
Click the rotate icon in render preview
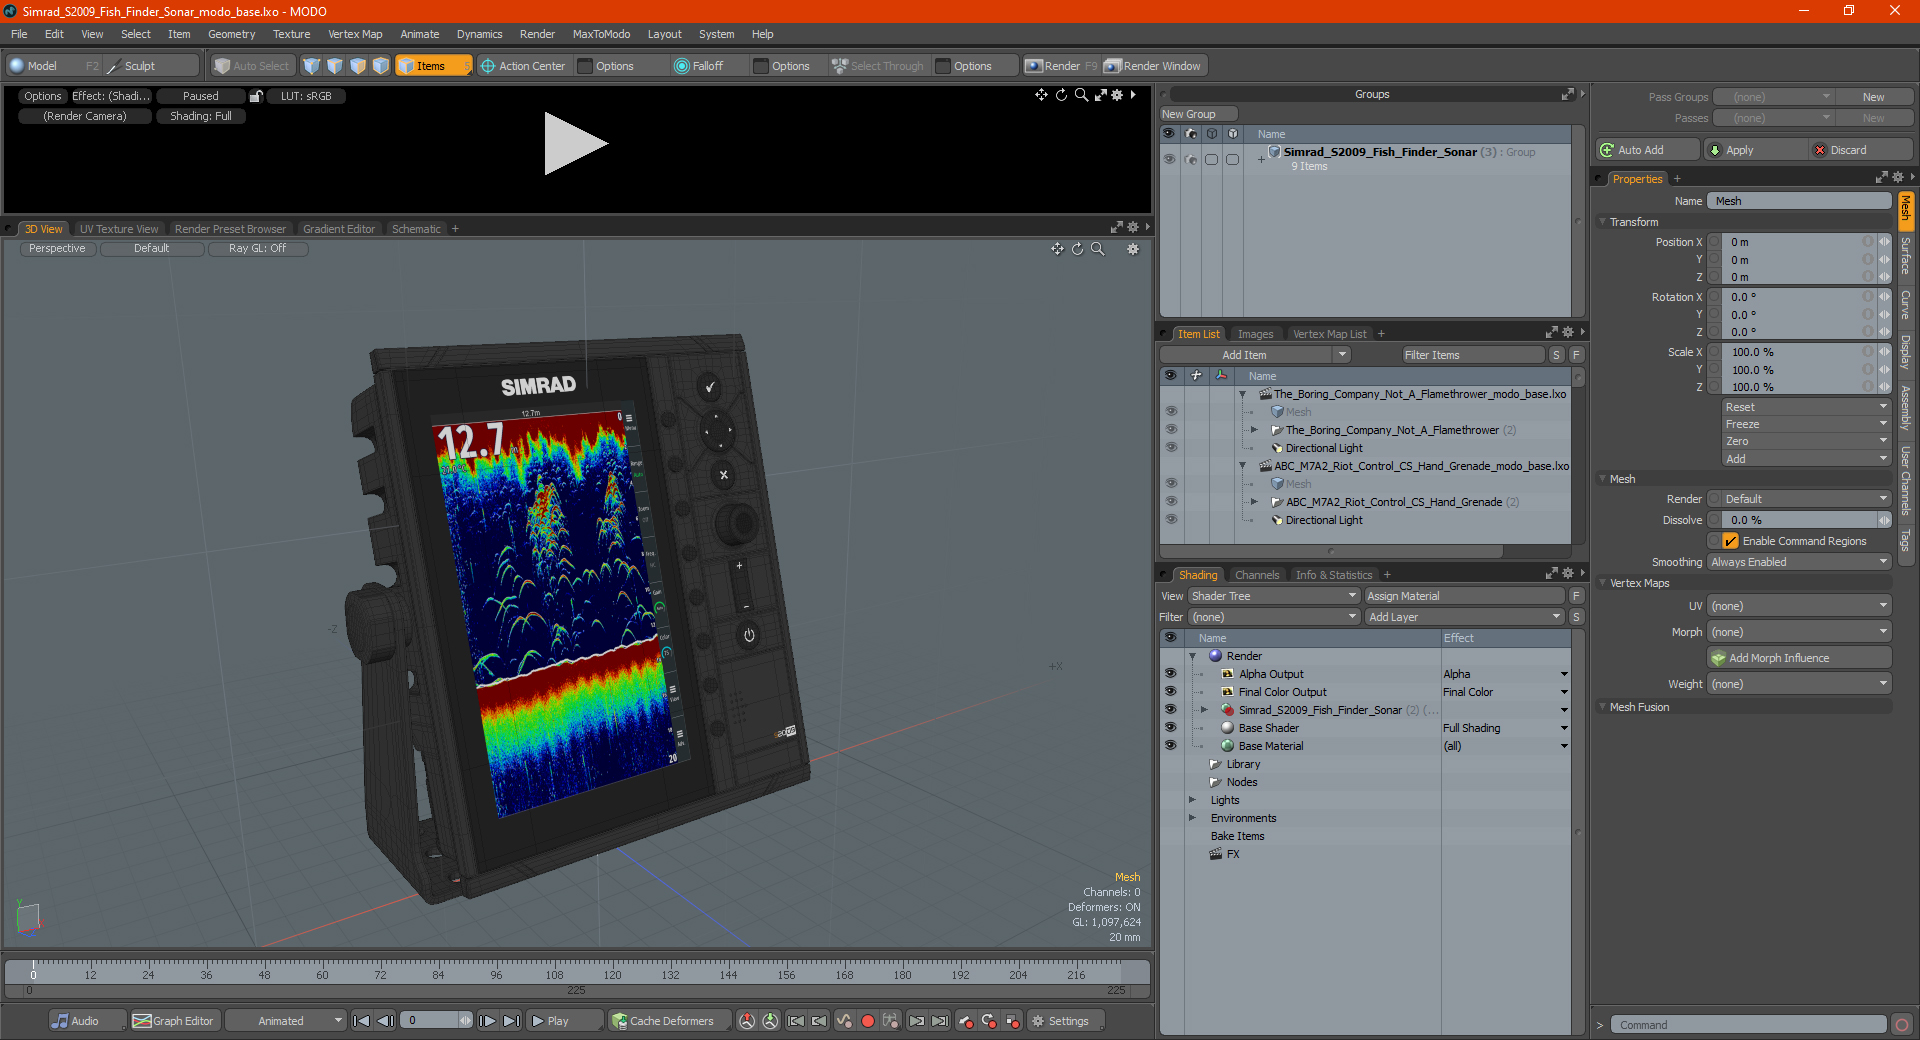pyautogui.click(x=1061, y=95)
